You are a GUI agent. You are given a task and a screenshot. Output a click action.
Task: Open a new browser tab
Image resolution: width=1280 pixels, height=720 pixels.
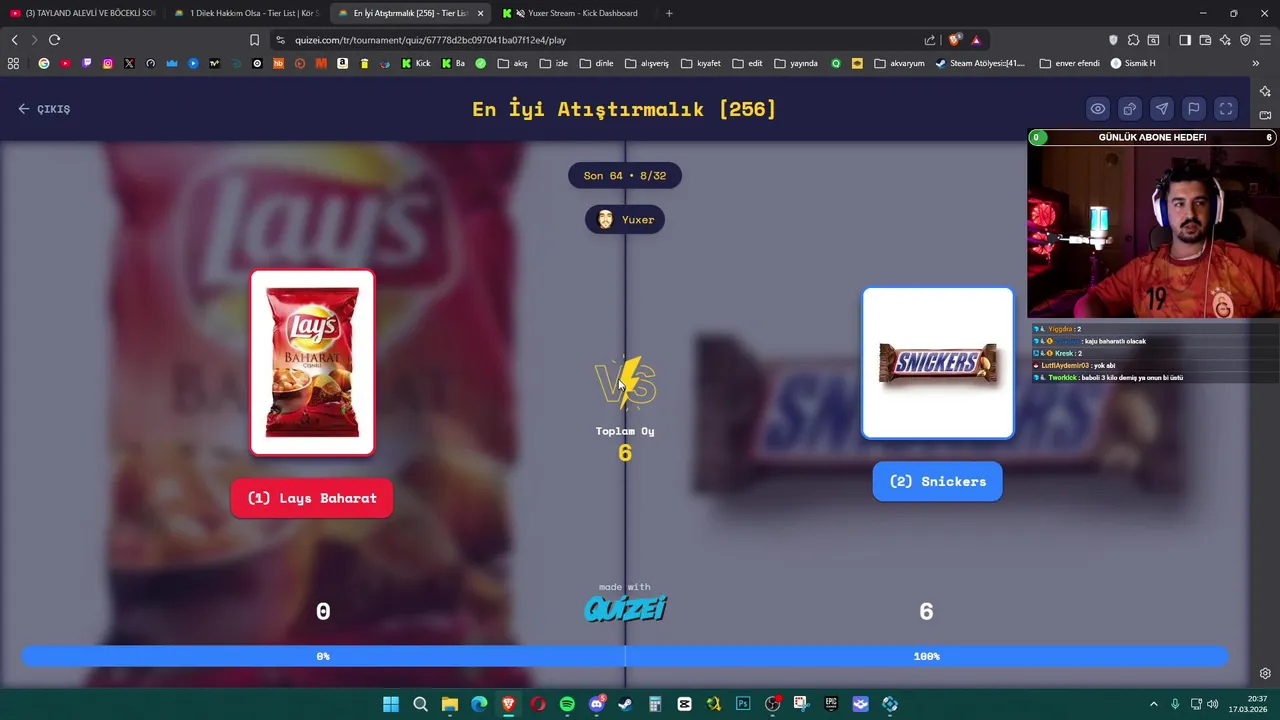[x=669, y=13]
